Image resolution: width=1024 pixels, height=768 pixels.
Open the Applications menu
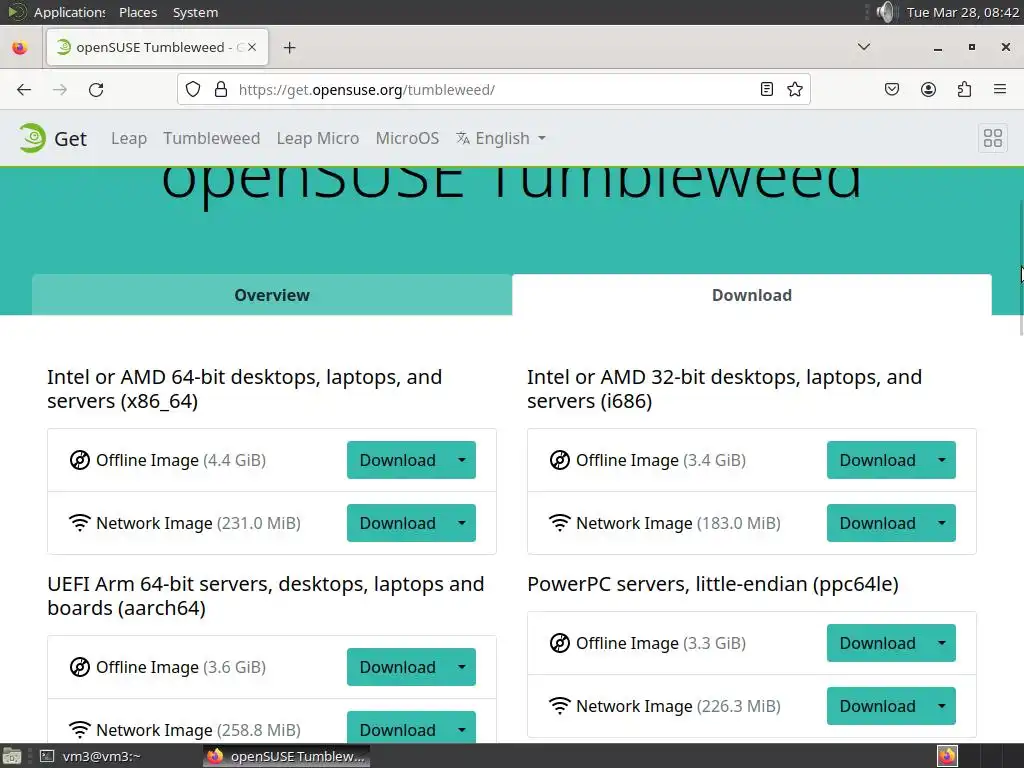69,12
